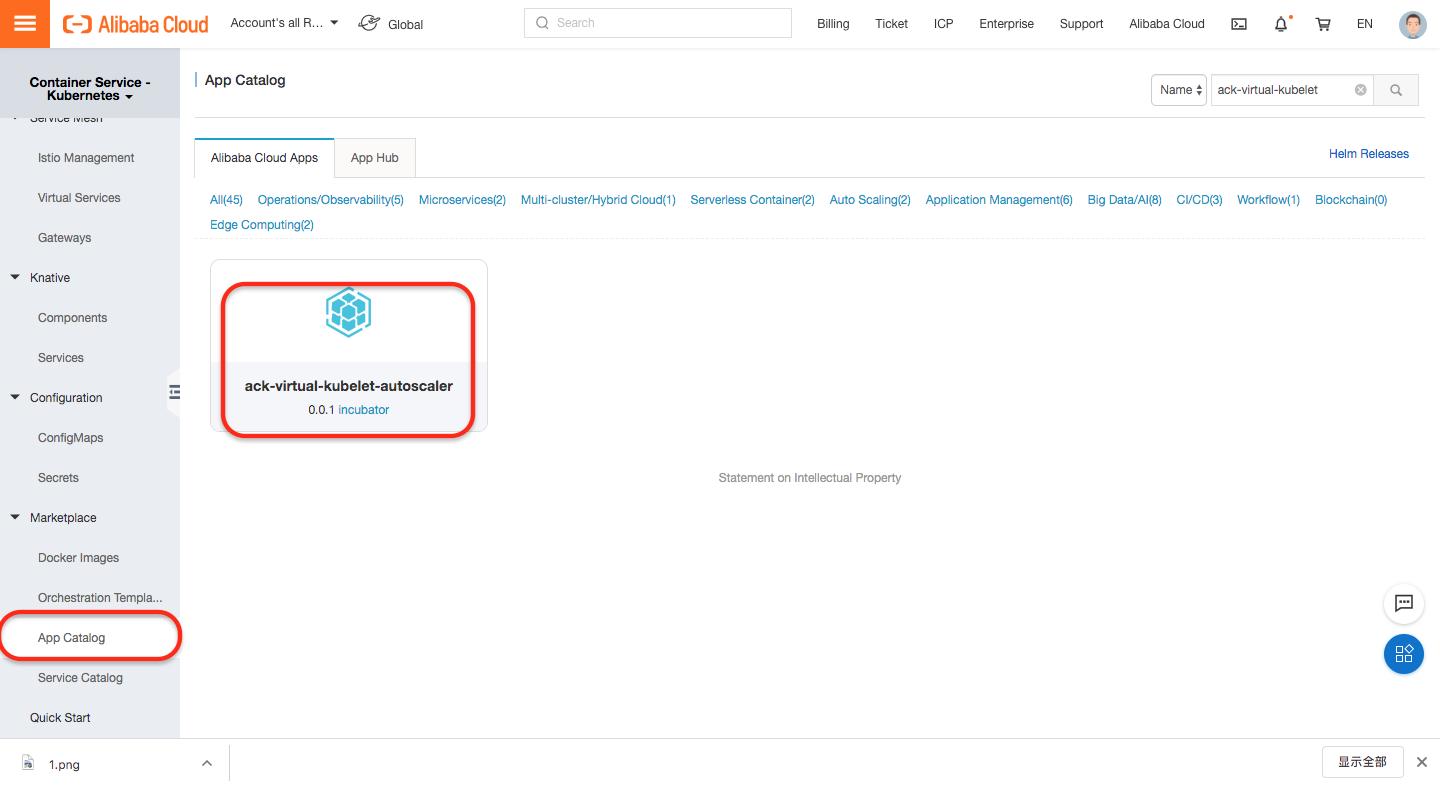Click the Global region planet icon
The width and height of the screenshot is (1440, 787).
(x=369, y=23)
